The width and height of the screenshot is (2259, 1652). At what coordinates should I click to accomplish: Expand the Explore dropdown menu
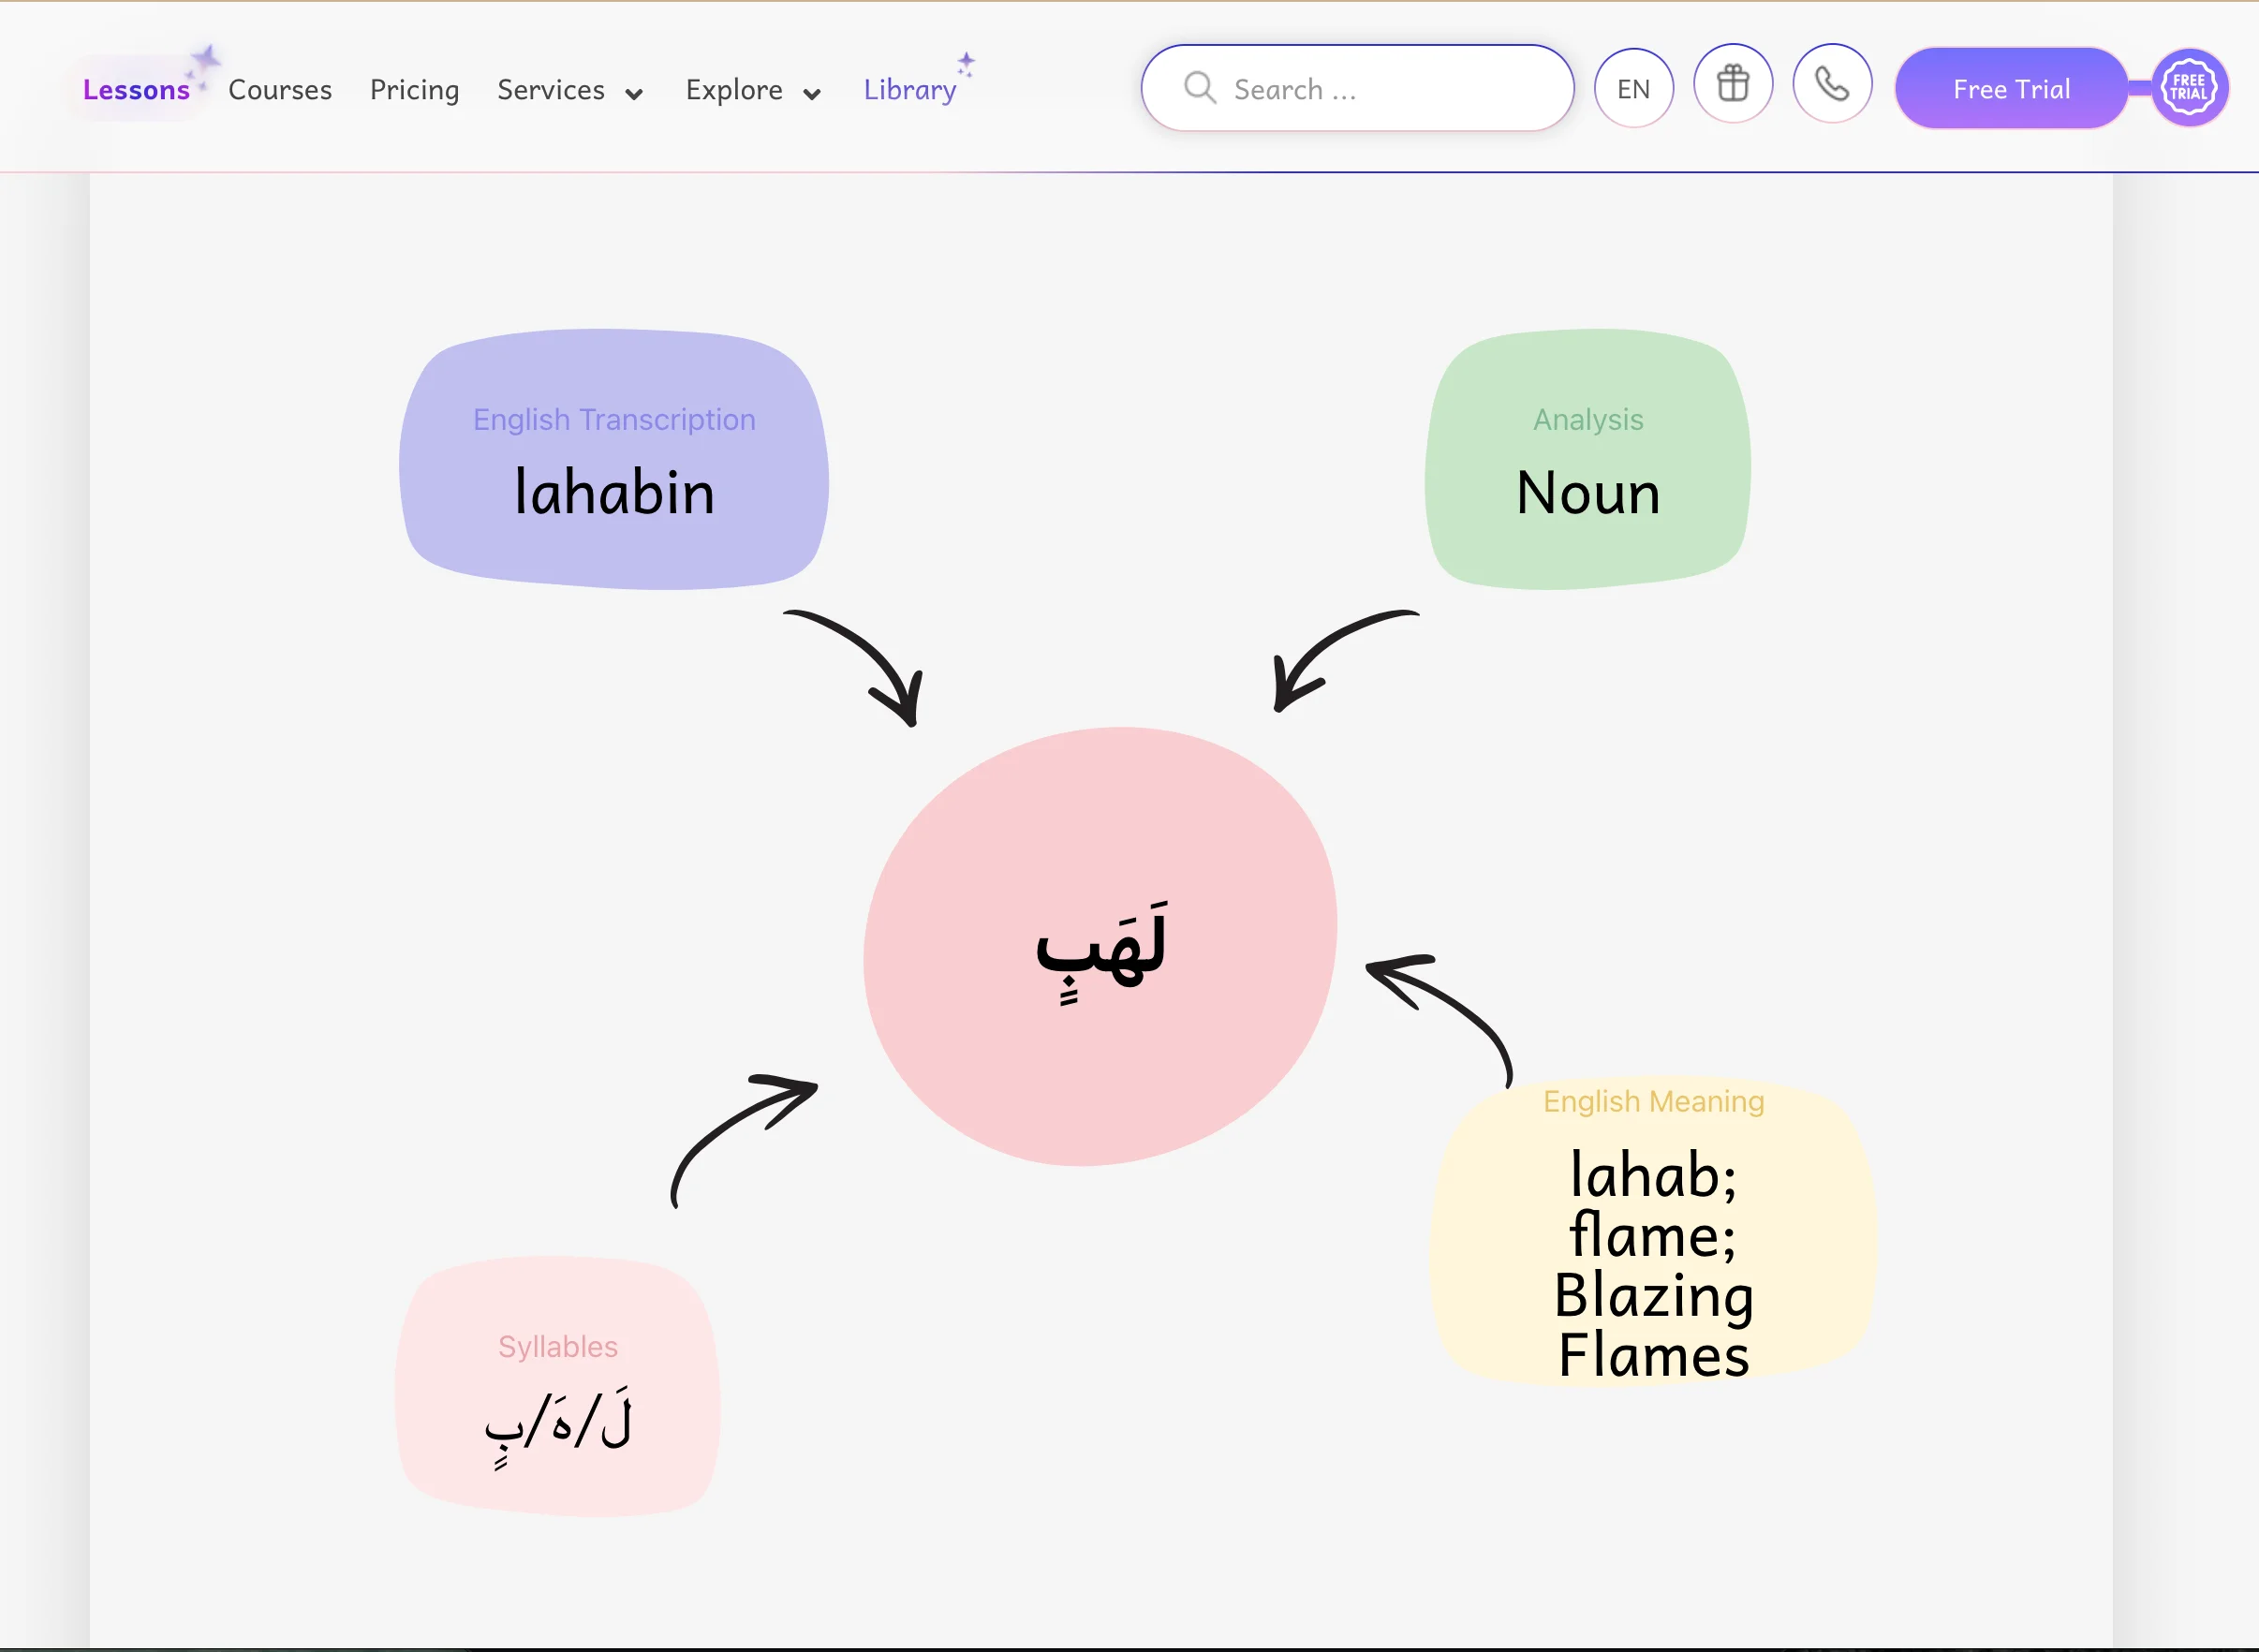[753, 90]
